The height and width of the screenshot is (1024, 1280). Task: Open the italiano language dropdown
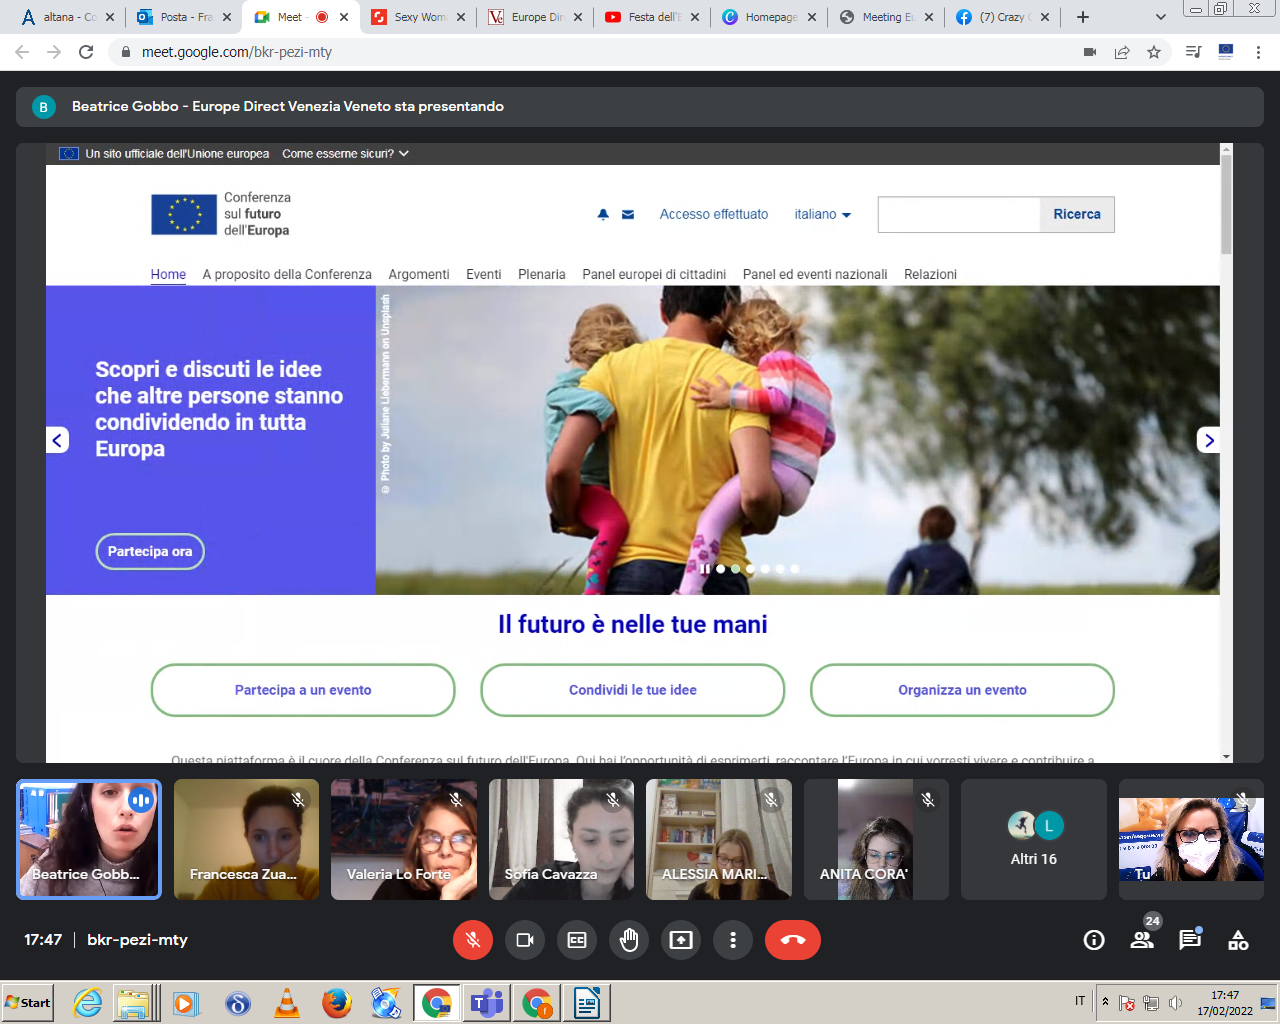coord(823,214)
